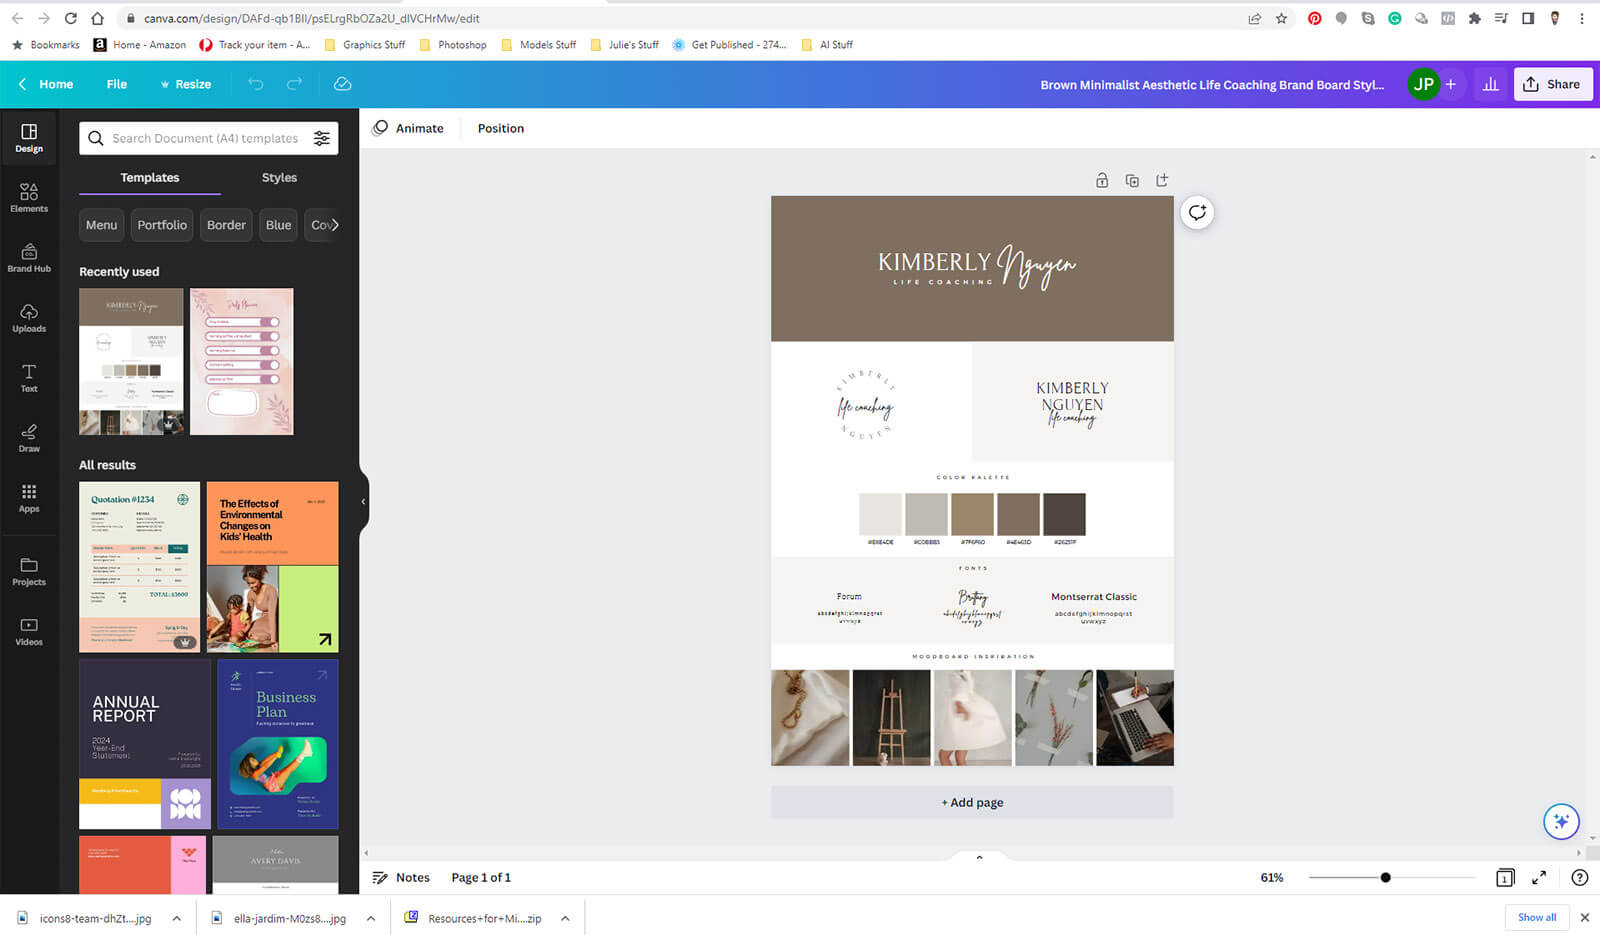Expand the page thumbnails drawer
Viewport: 1600px width, 935px height.
(979, 857)
